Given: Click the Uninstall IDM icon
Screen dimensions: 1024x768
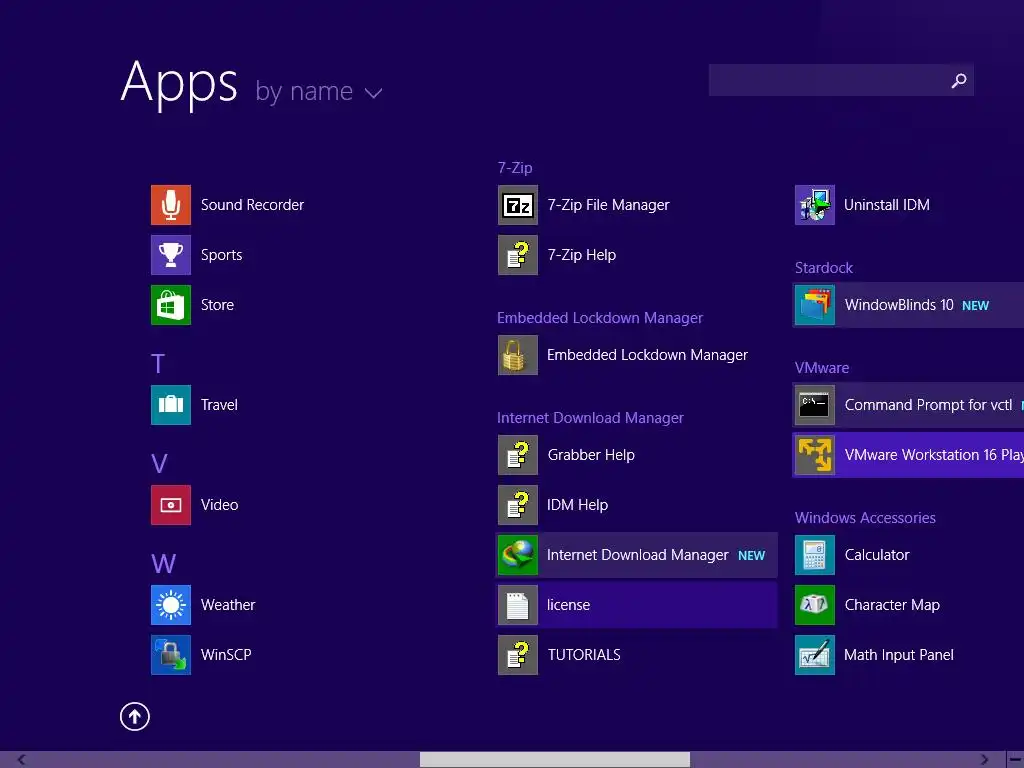Looking at the screenshot, I should (x=814, y=204).
